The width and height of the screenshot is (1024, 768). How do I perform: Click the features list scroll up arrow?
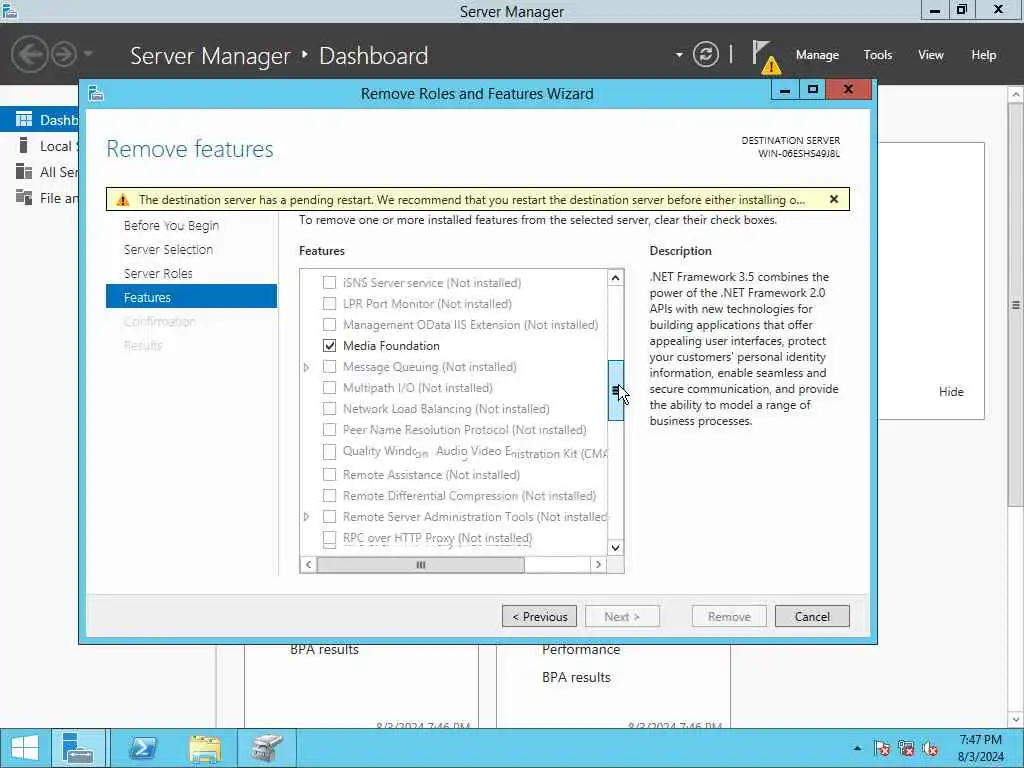pyautogui.click(x=615, y=278)
